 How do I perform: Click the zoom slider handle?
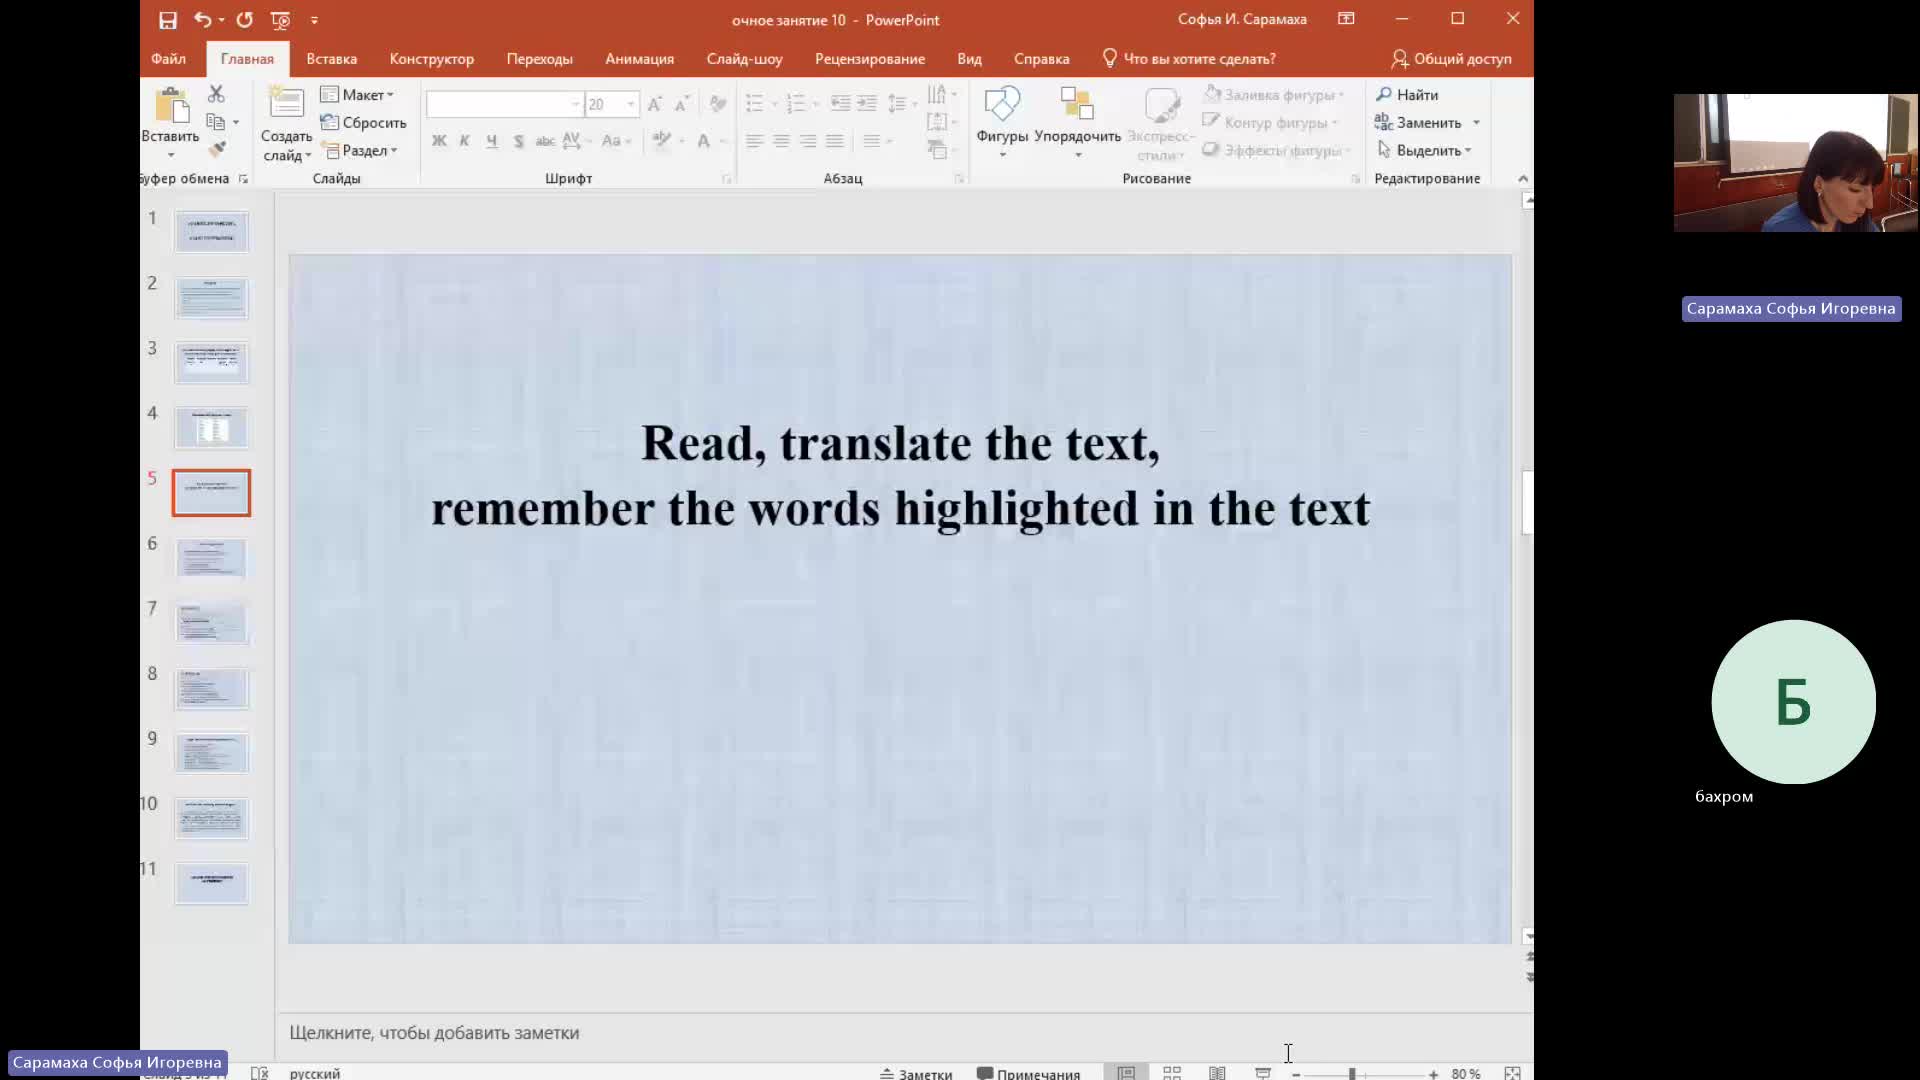tap(1352, 1073)
